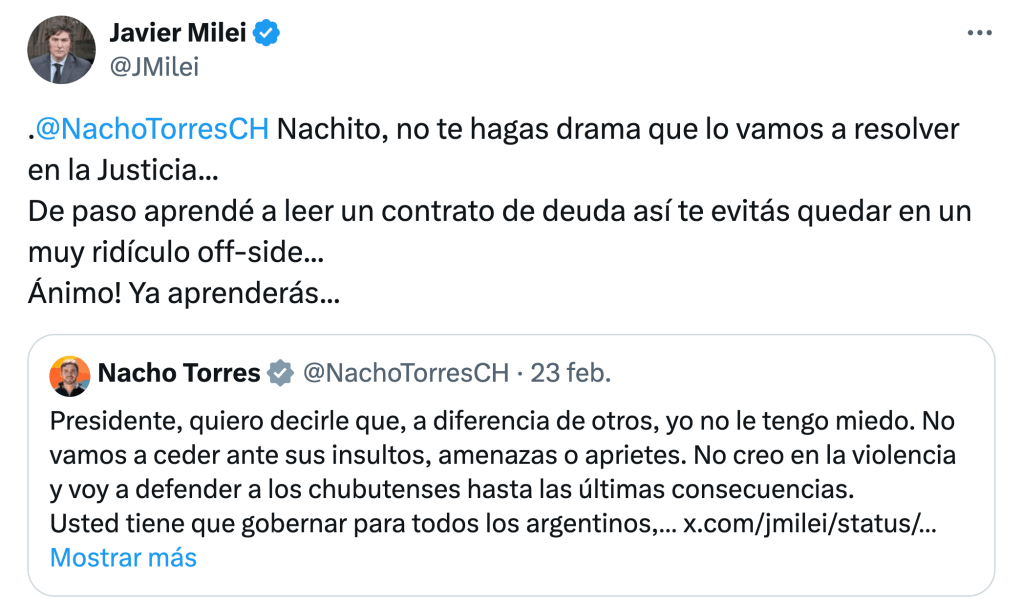1022x609 pixels.
Task: Click the @NachoTorresCH handle in the quoted header
Action: (405, 374)
